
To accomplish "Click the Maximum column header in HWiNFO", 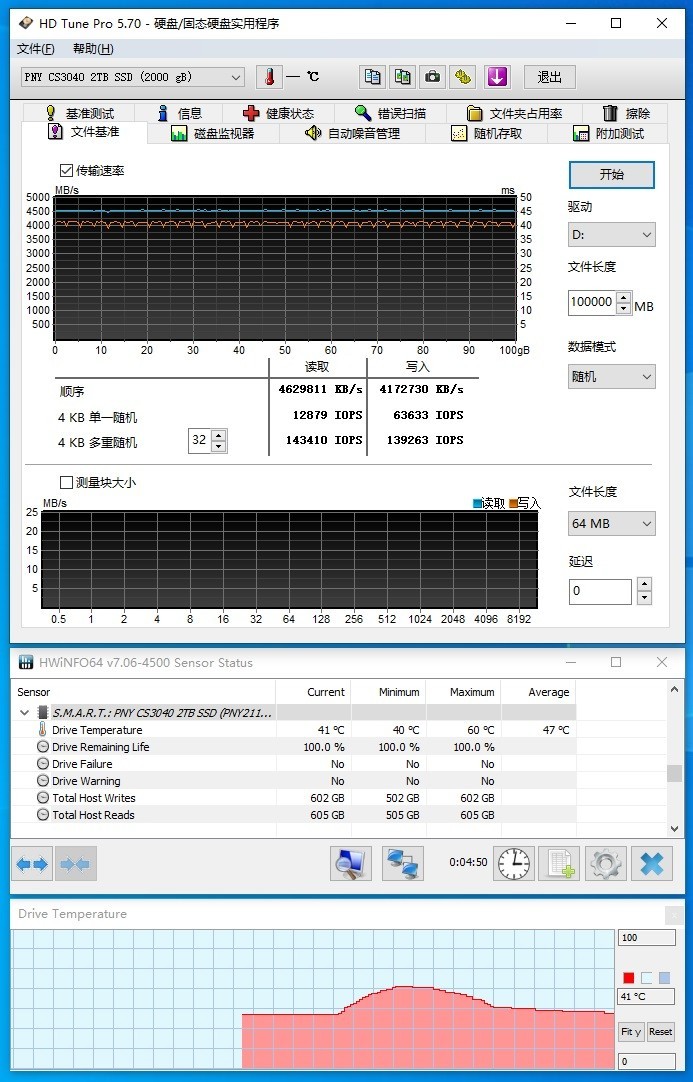I will pyautogui.click(x=463, y=692).
